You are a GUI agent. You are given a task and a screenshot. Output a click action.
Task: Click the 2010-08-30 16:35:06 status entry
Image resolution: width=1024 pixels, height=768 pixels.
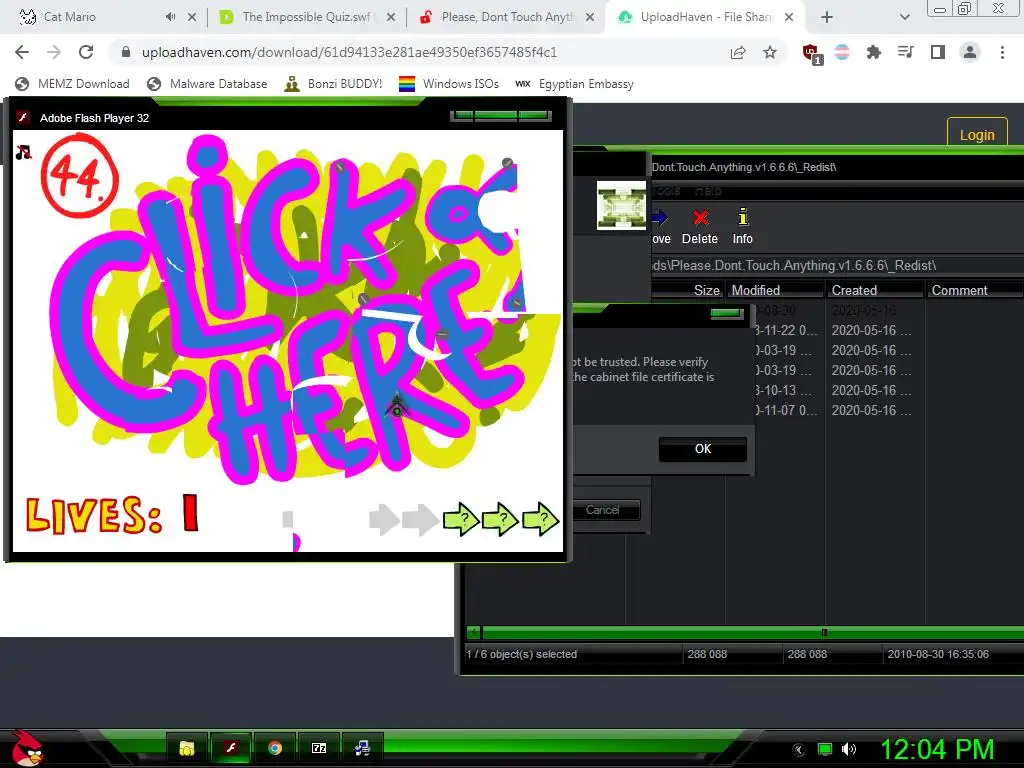(x=938, y=654)
